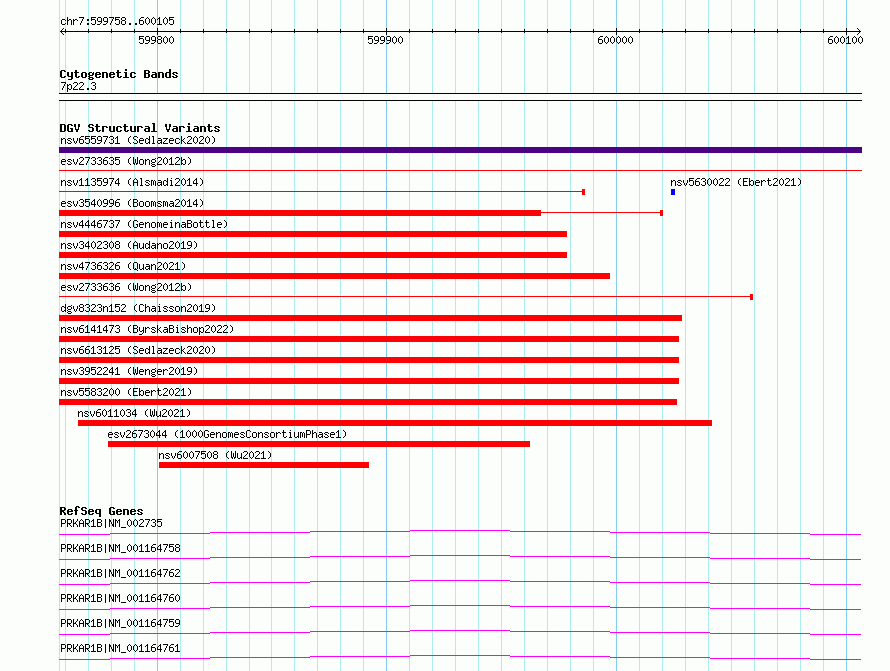Click the 600100 ruler position

click(845, 40)
